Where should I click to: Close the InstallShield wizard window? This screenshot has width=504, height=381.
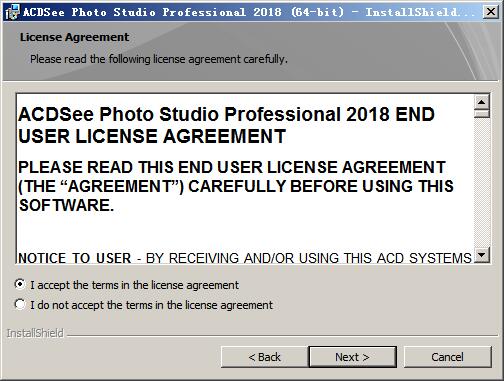491,12
